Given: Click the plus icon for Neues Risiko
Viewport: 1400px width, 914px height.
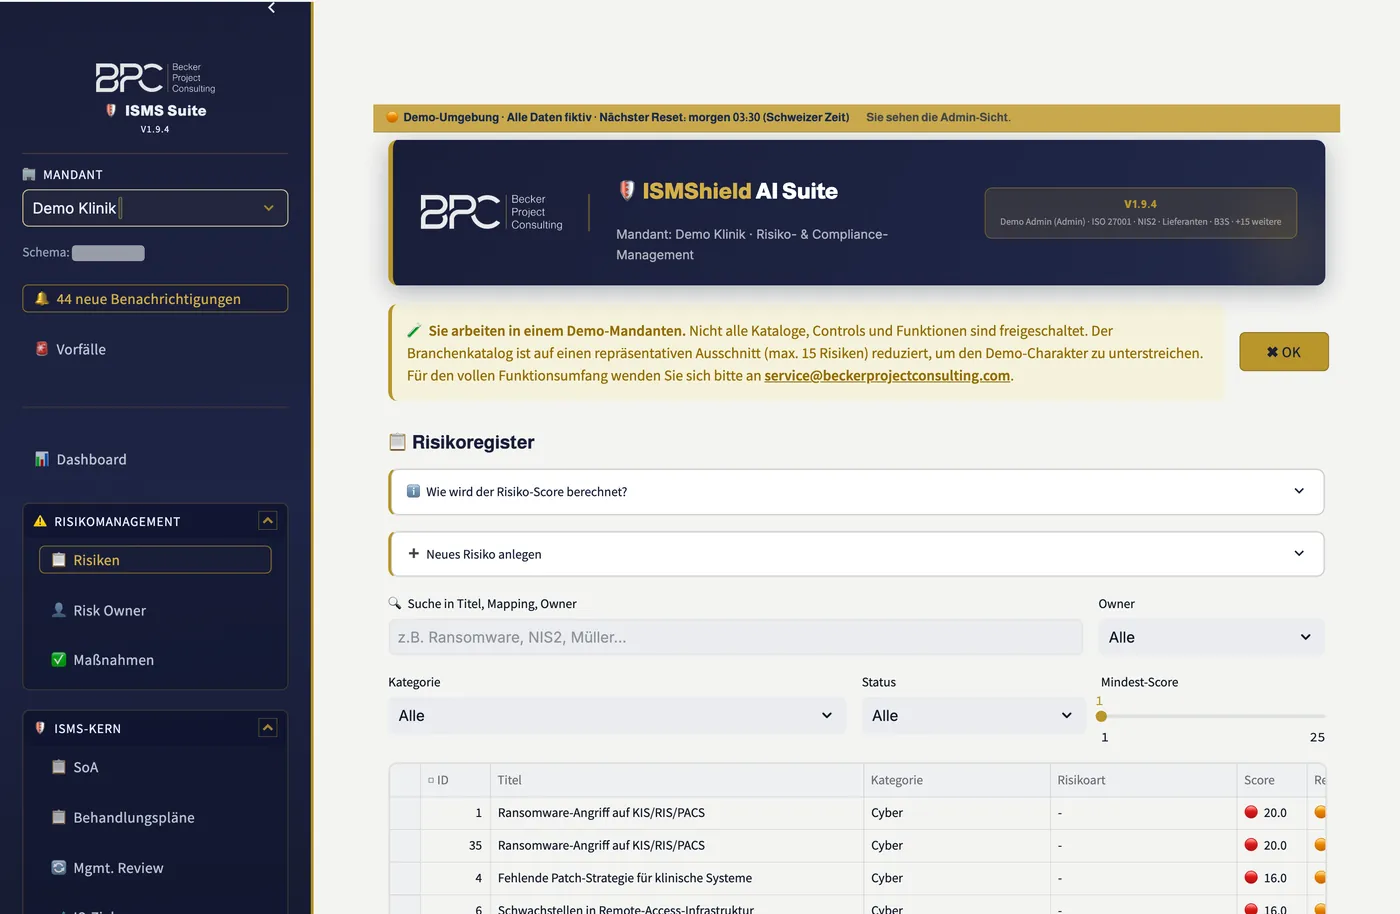Looking at the screenshot, I should click(413, 553).
